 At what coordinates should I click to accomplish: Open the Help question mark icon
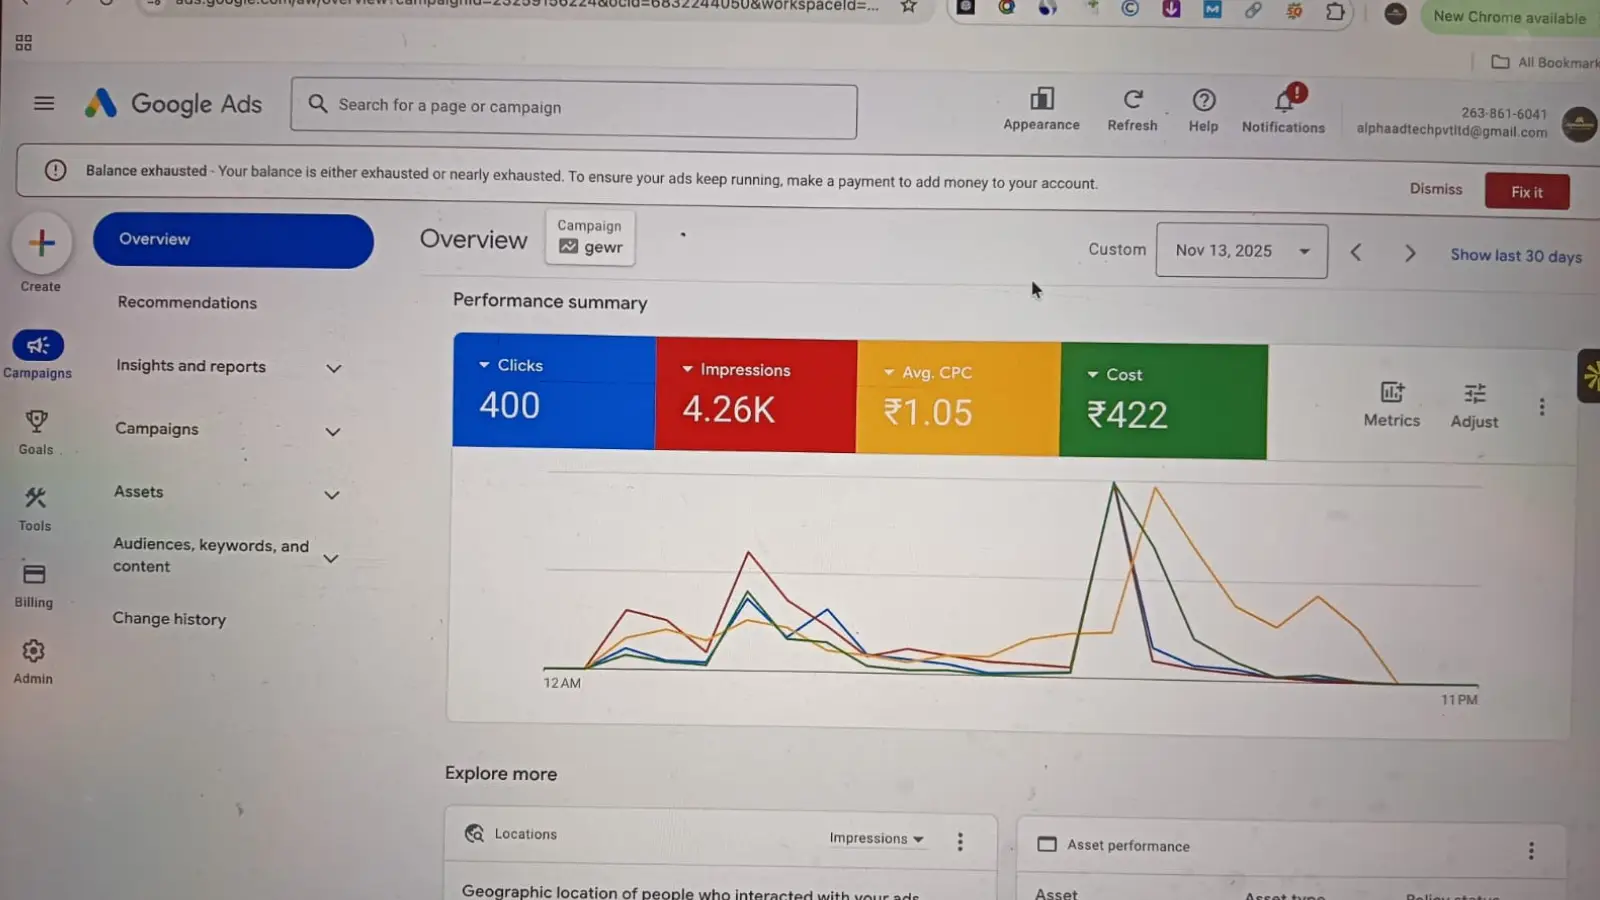1203,100
